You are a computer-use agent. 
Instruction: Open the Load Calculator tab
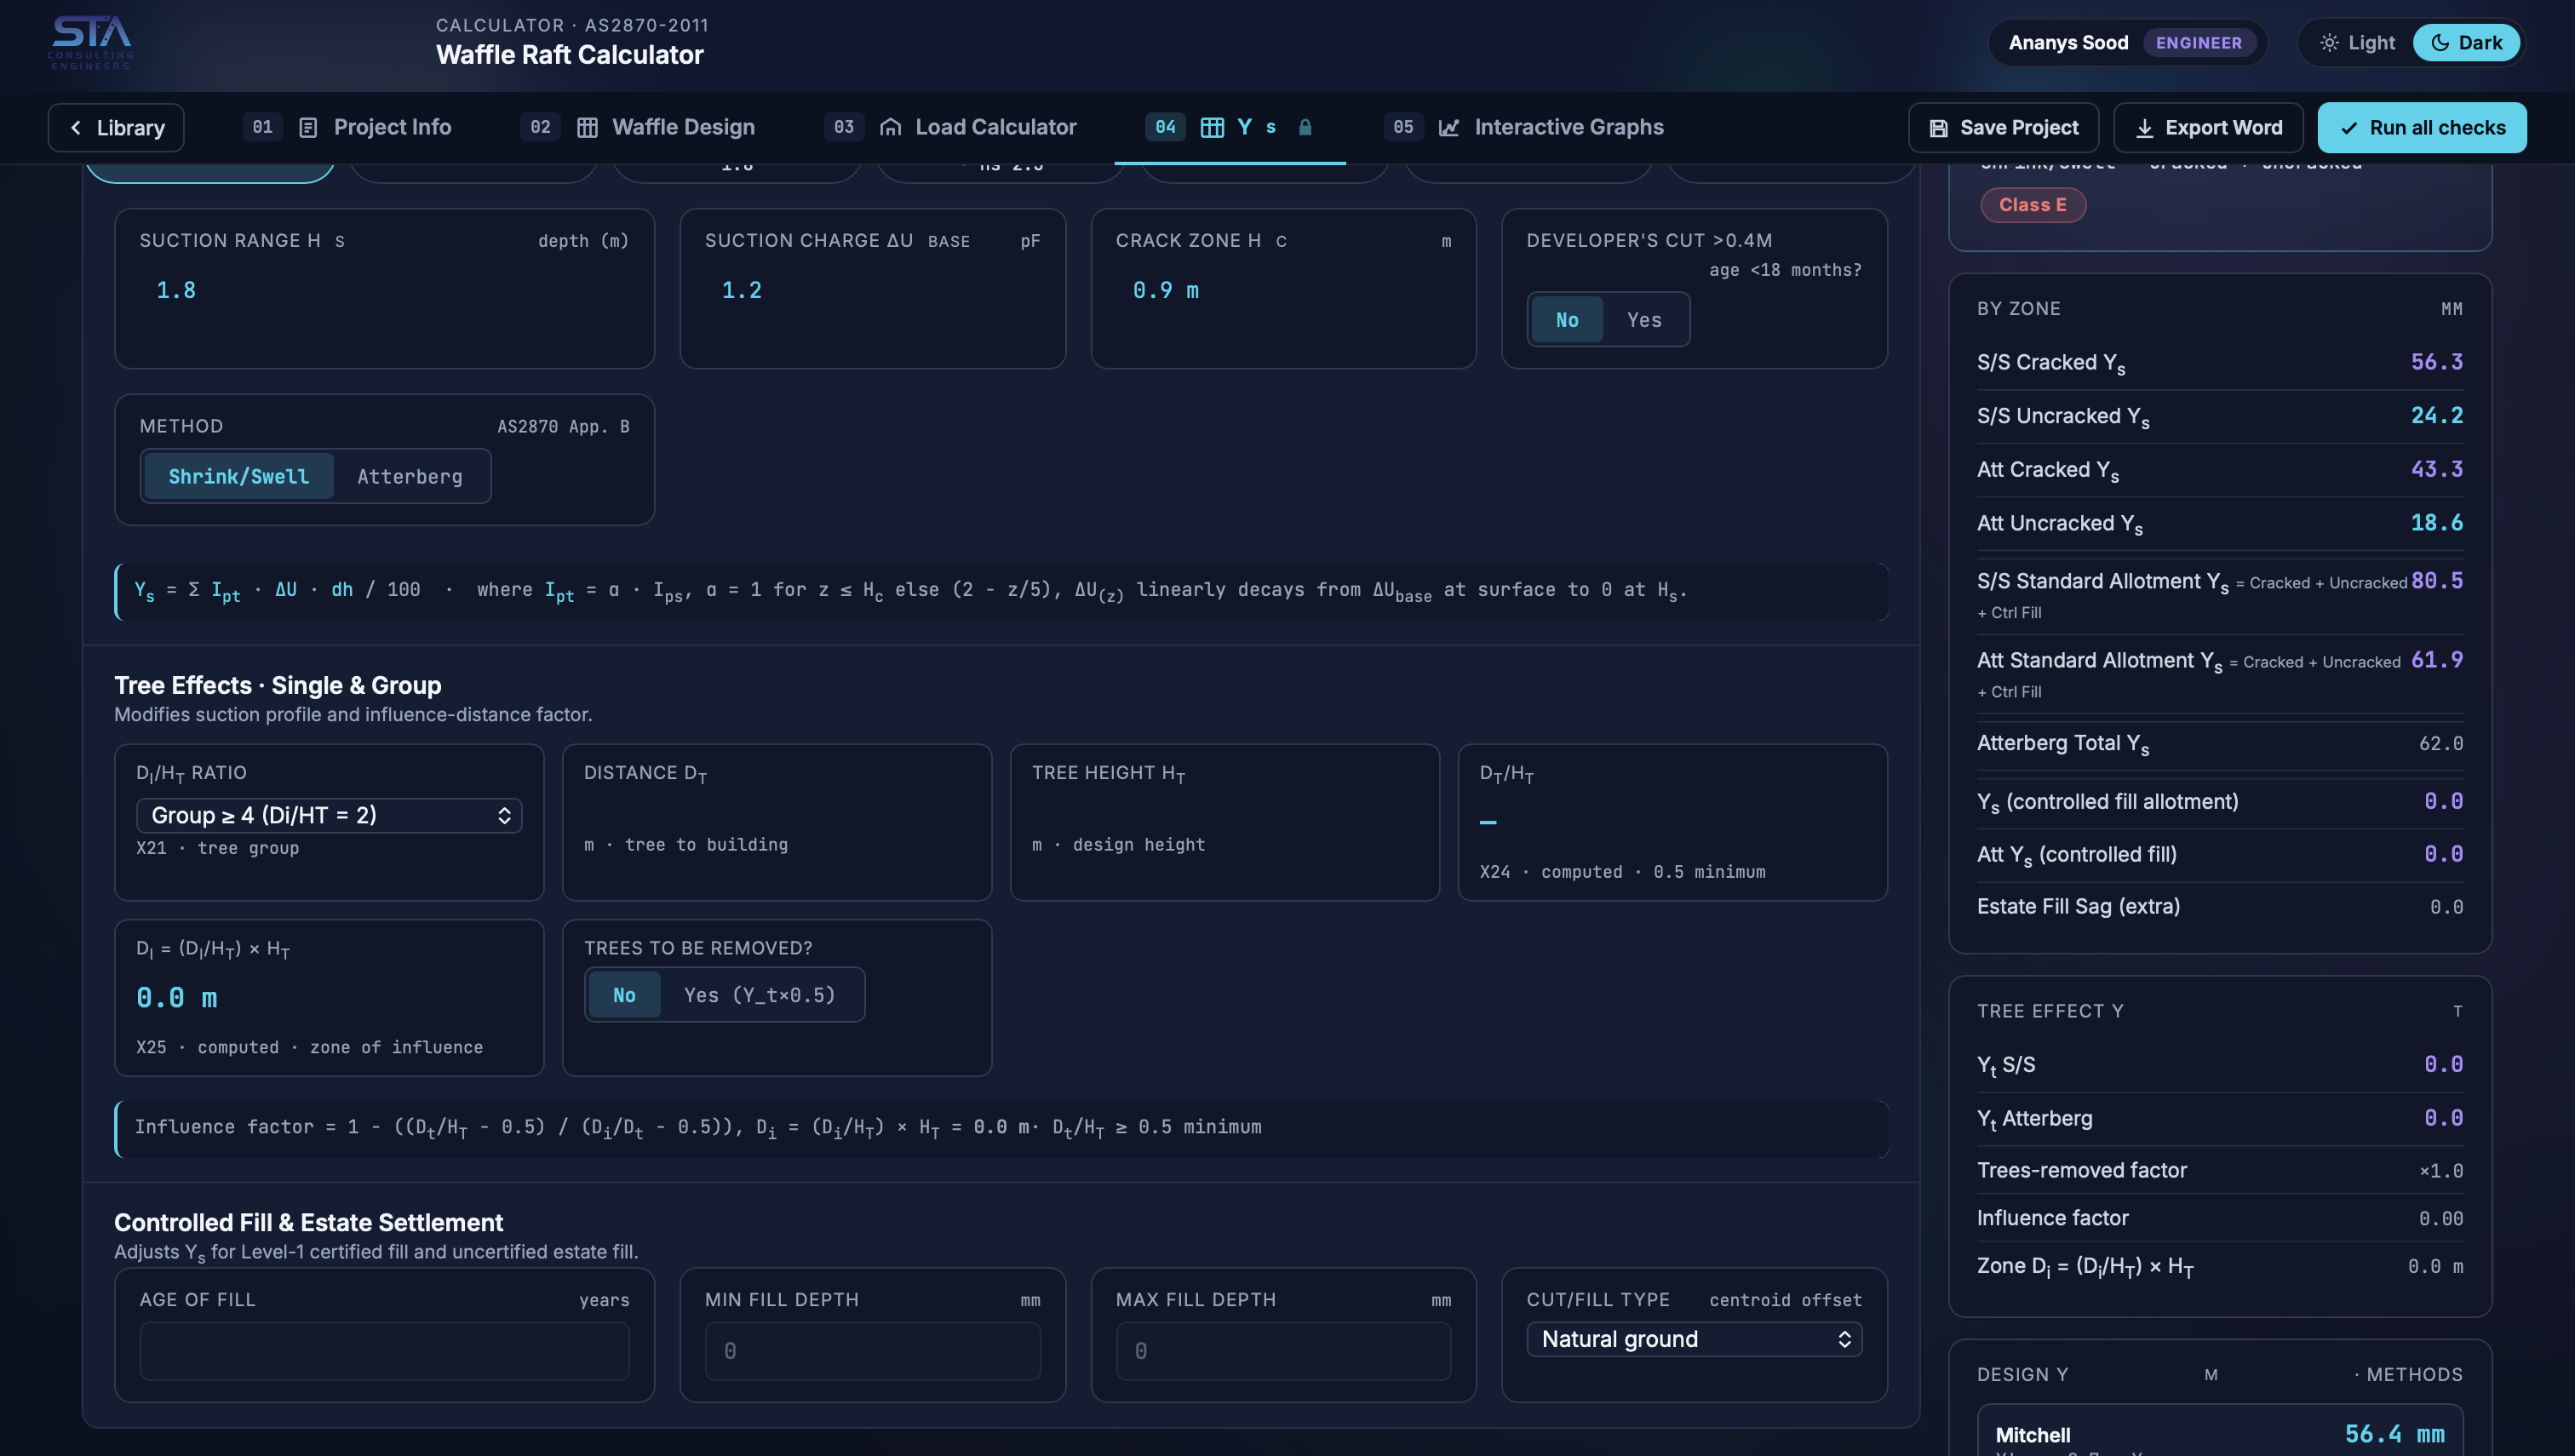[x=950, y=128]
